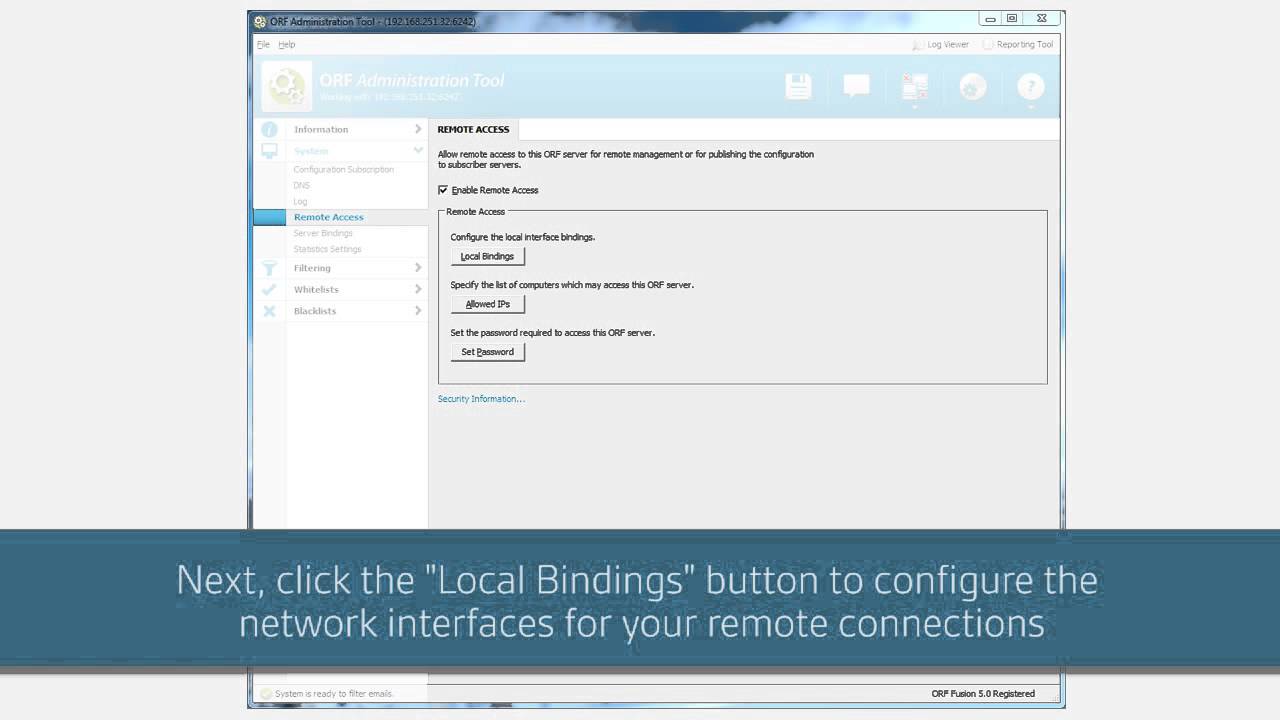The image size is (1280, 720).
Task: Click the Blacklists section label
Action: point(315,311)
